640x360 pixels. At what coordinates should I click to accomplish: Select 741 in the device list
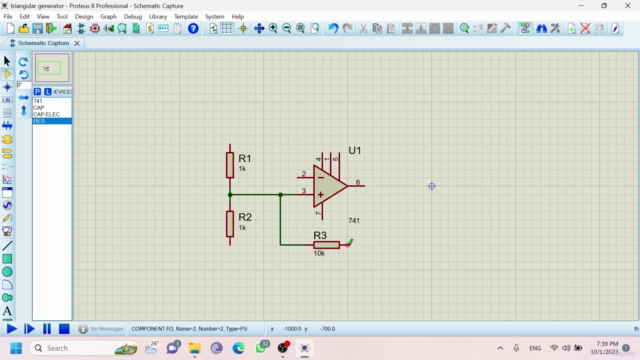52,101
